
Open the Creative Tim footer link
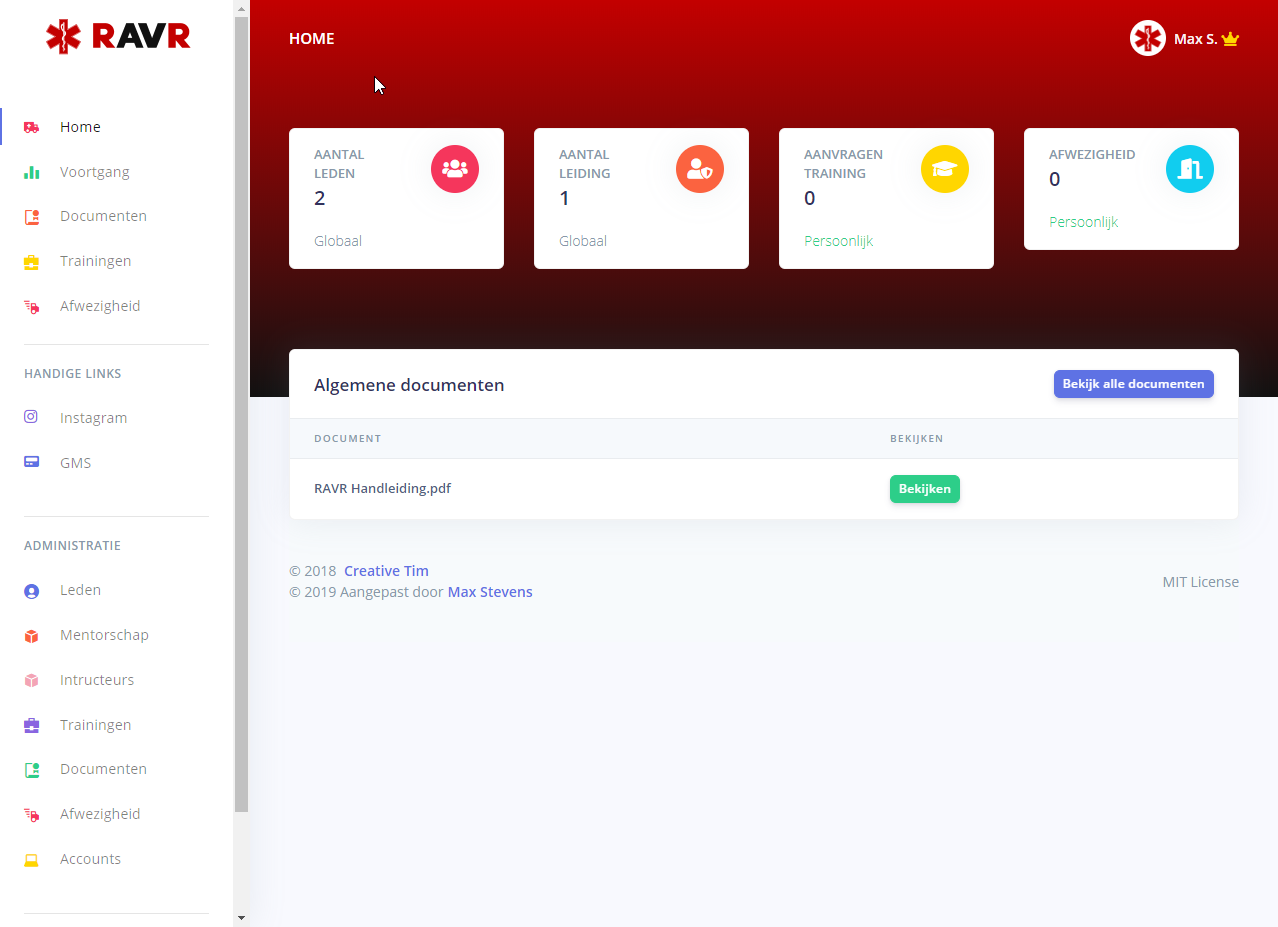pyautogui.click(x=386, y=571)
